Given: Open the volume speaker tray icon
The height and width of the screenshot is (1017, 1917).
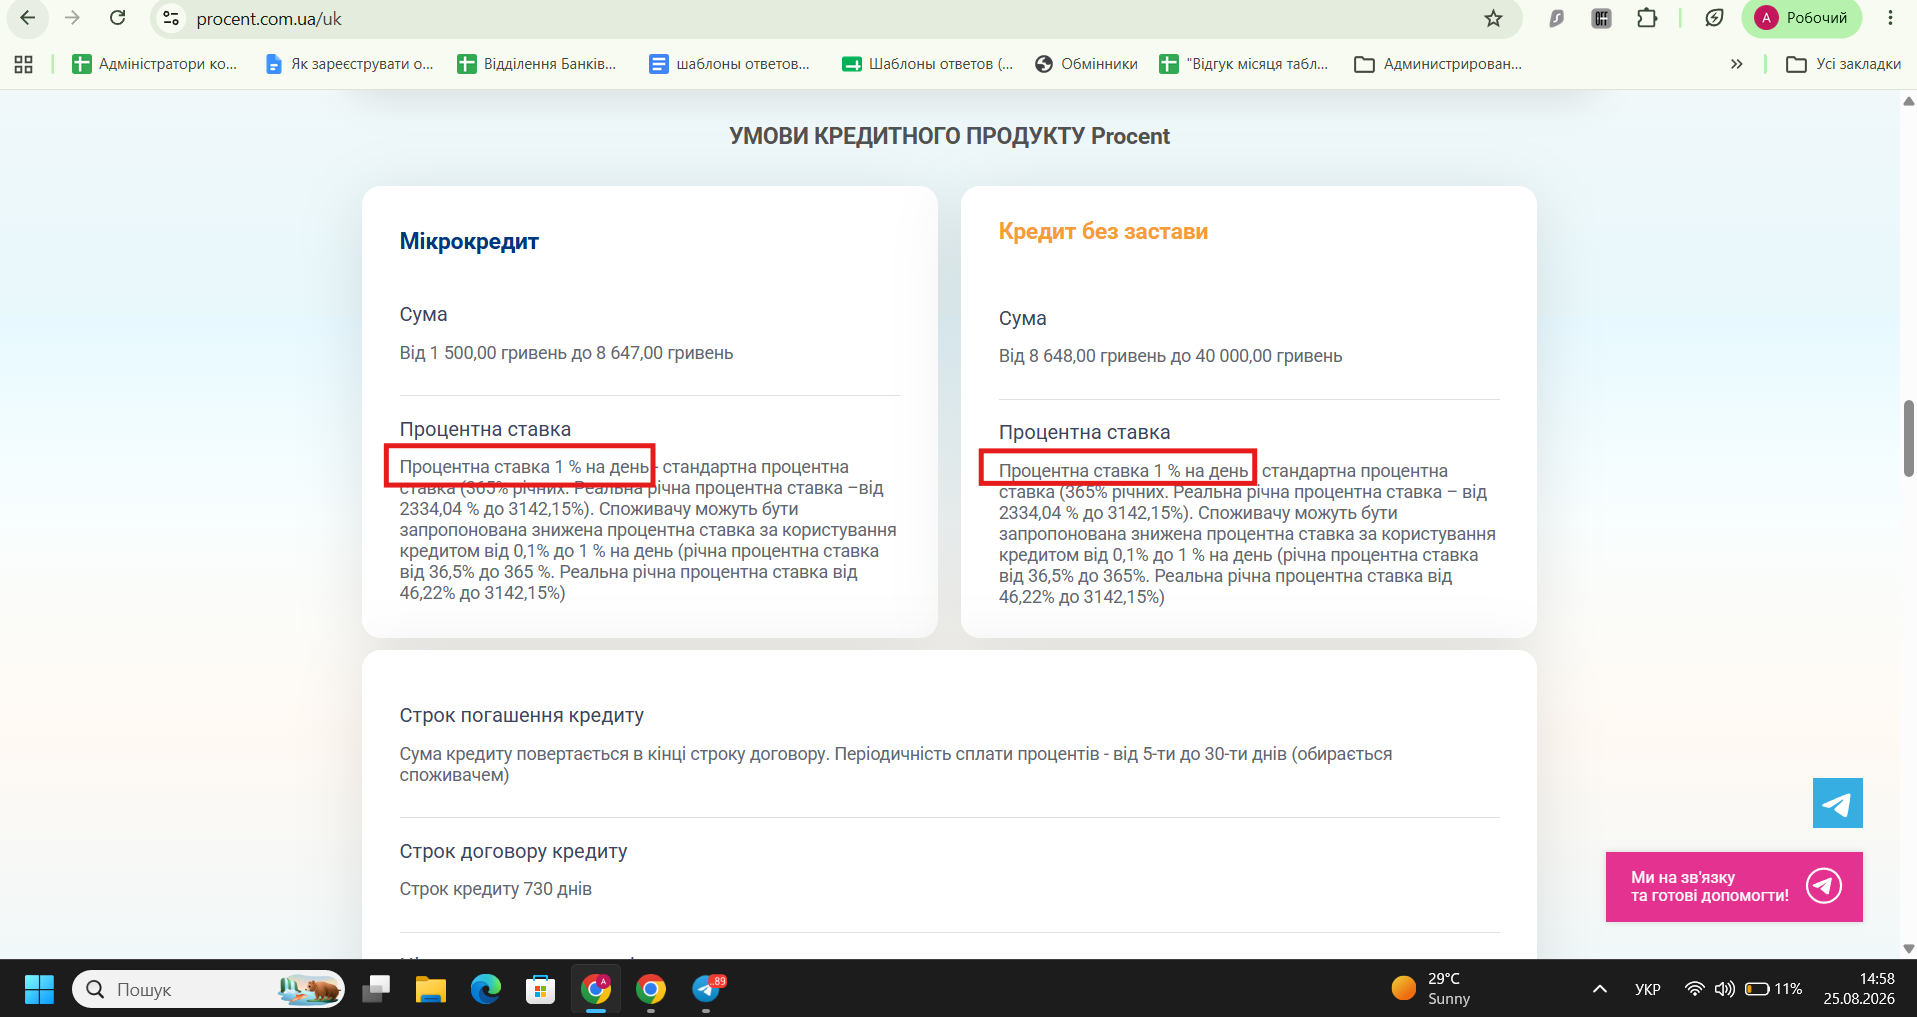Looking at the screenshot, I should point(1724,989).
